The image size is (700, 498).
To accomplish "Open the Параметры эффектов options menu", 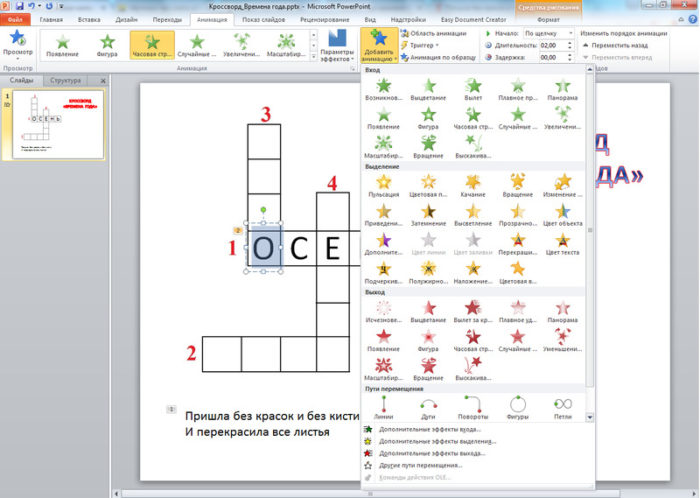I will coord(335,46).
